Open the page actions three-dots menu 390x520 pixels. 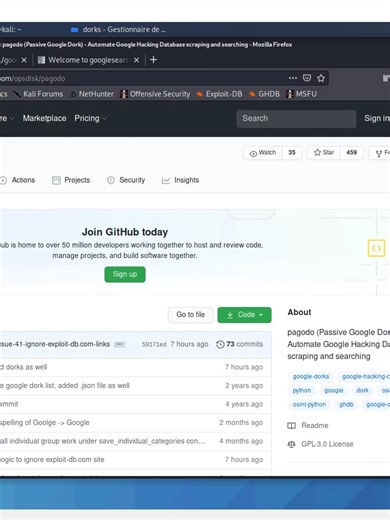(x=293, y=78)
